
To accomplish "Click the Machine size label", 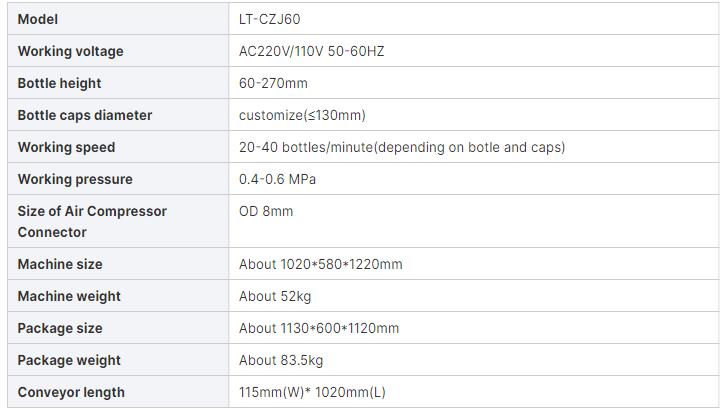I will coord(60,264).
